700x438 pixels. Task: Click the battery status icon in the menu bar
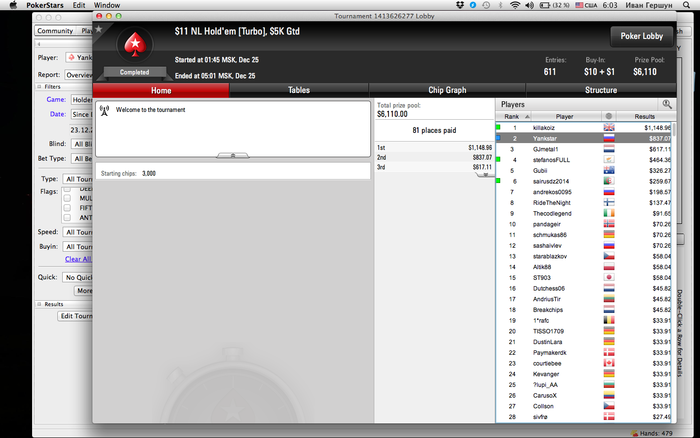[545, 5]
